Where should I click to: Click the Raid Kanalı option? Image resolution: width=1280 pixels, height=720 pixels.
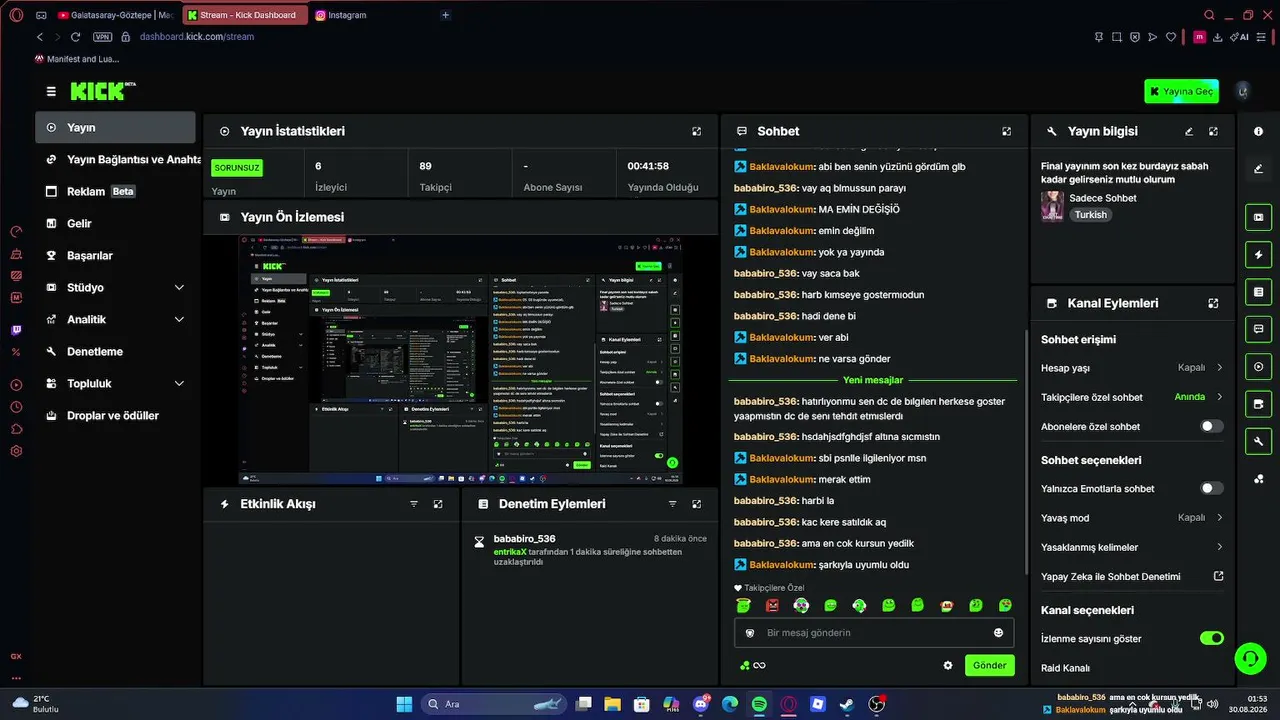(1065, 667)
